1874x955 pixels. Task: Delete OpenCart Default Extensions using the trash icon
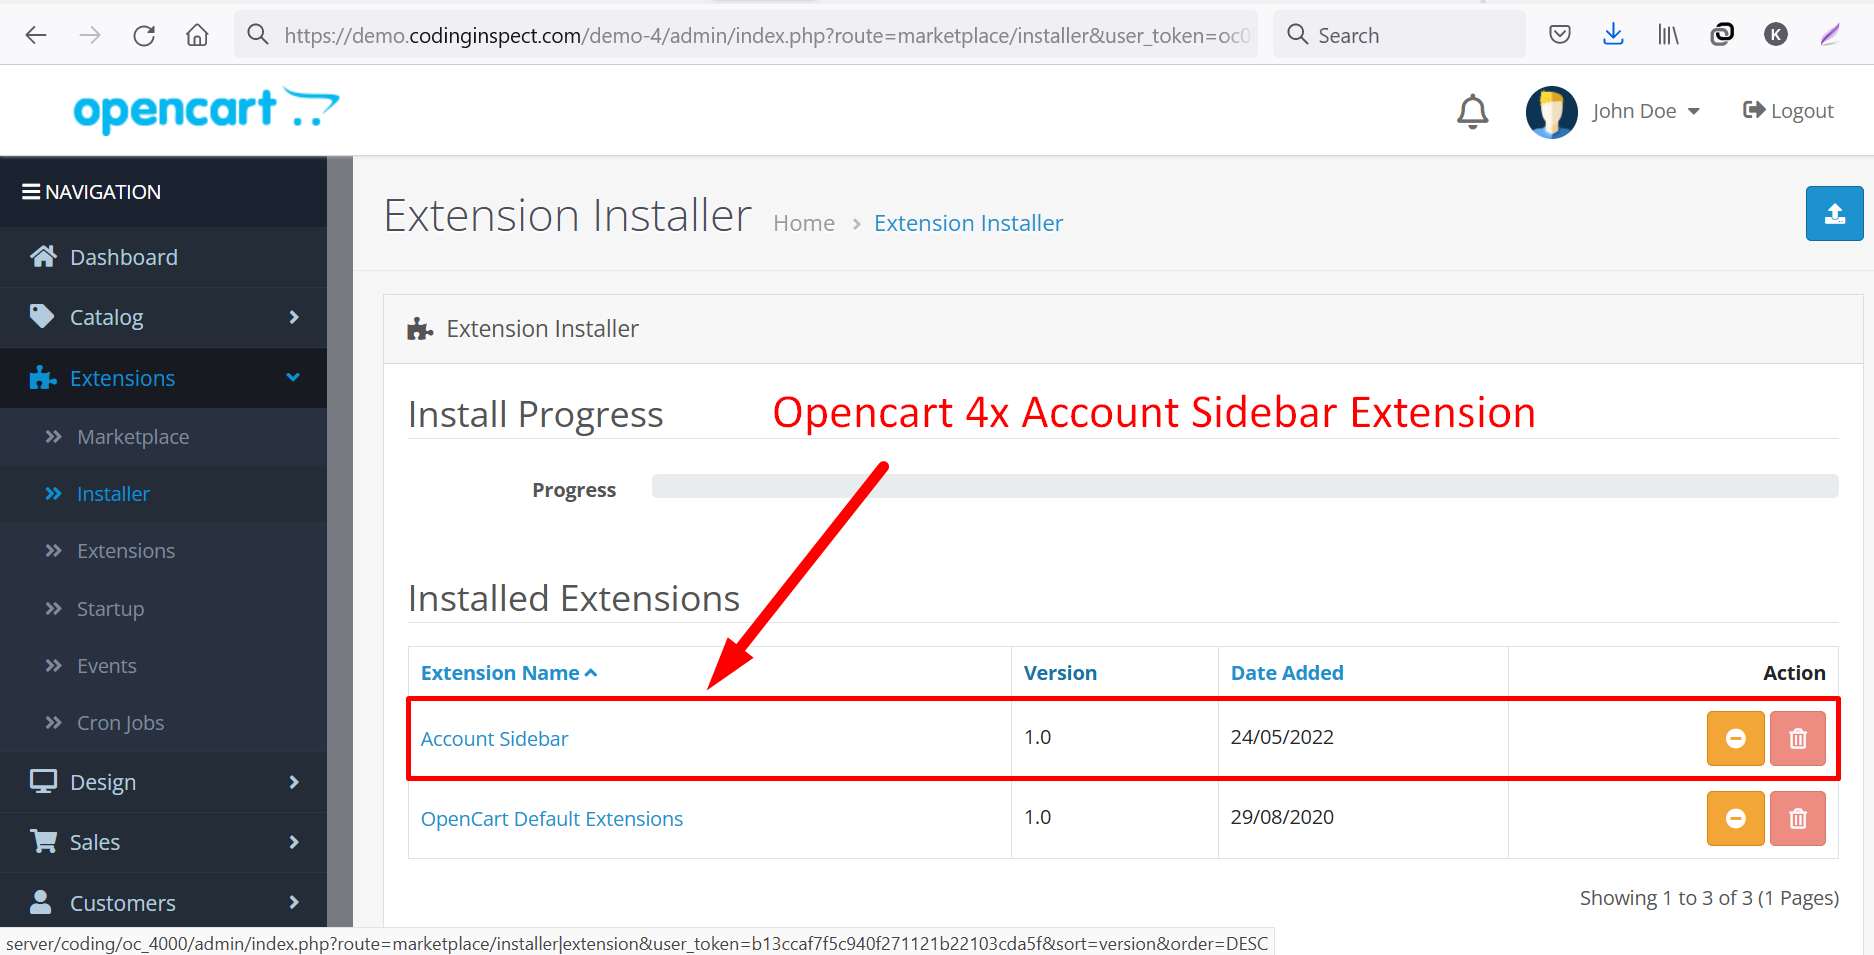tap(1797, 818)
